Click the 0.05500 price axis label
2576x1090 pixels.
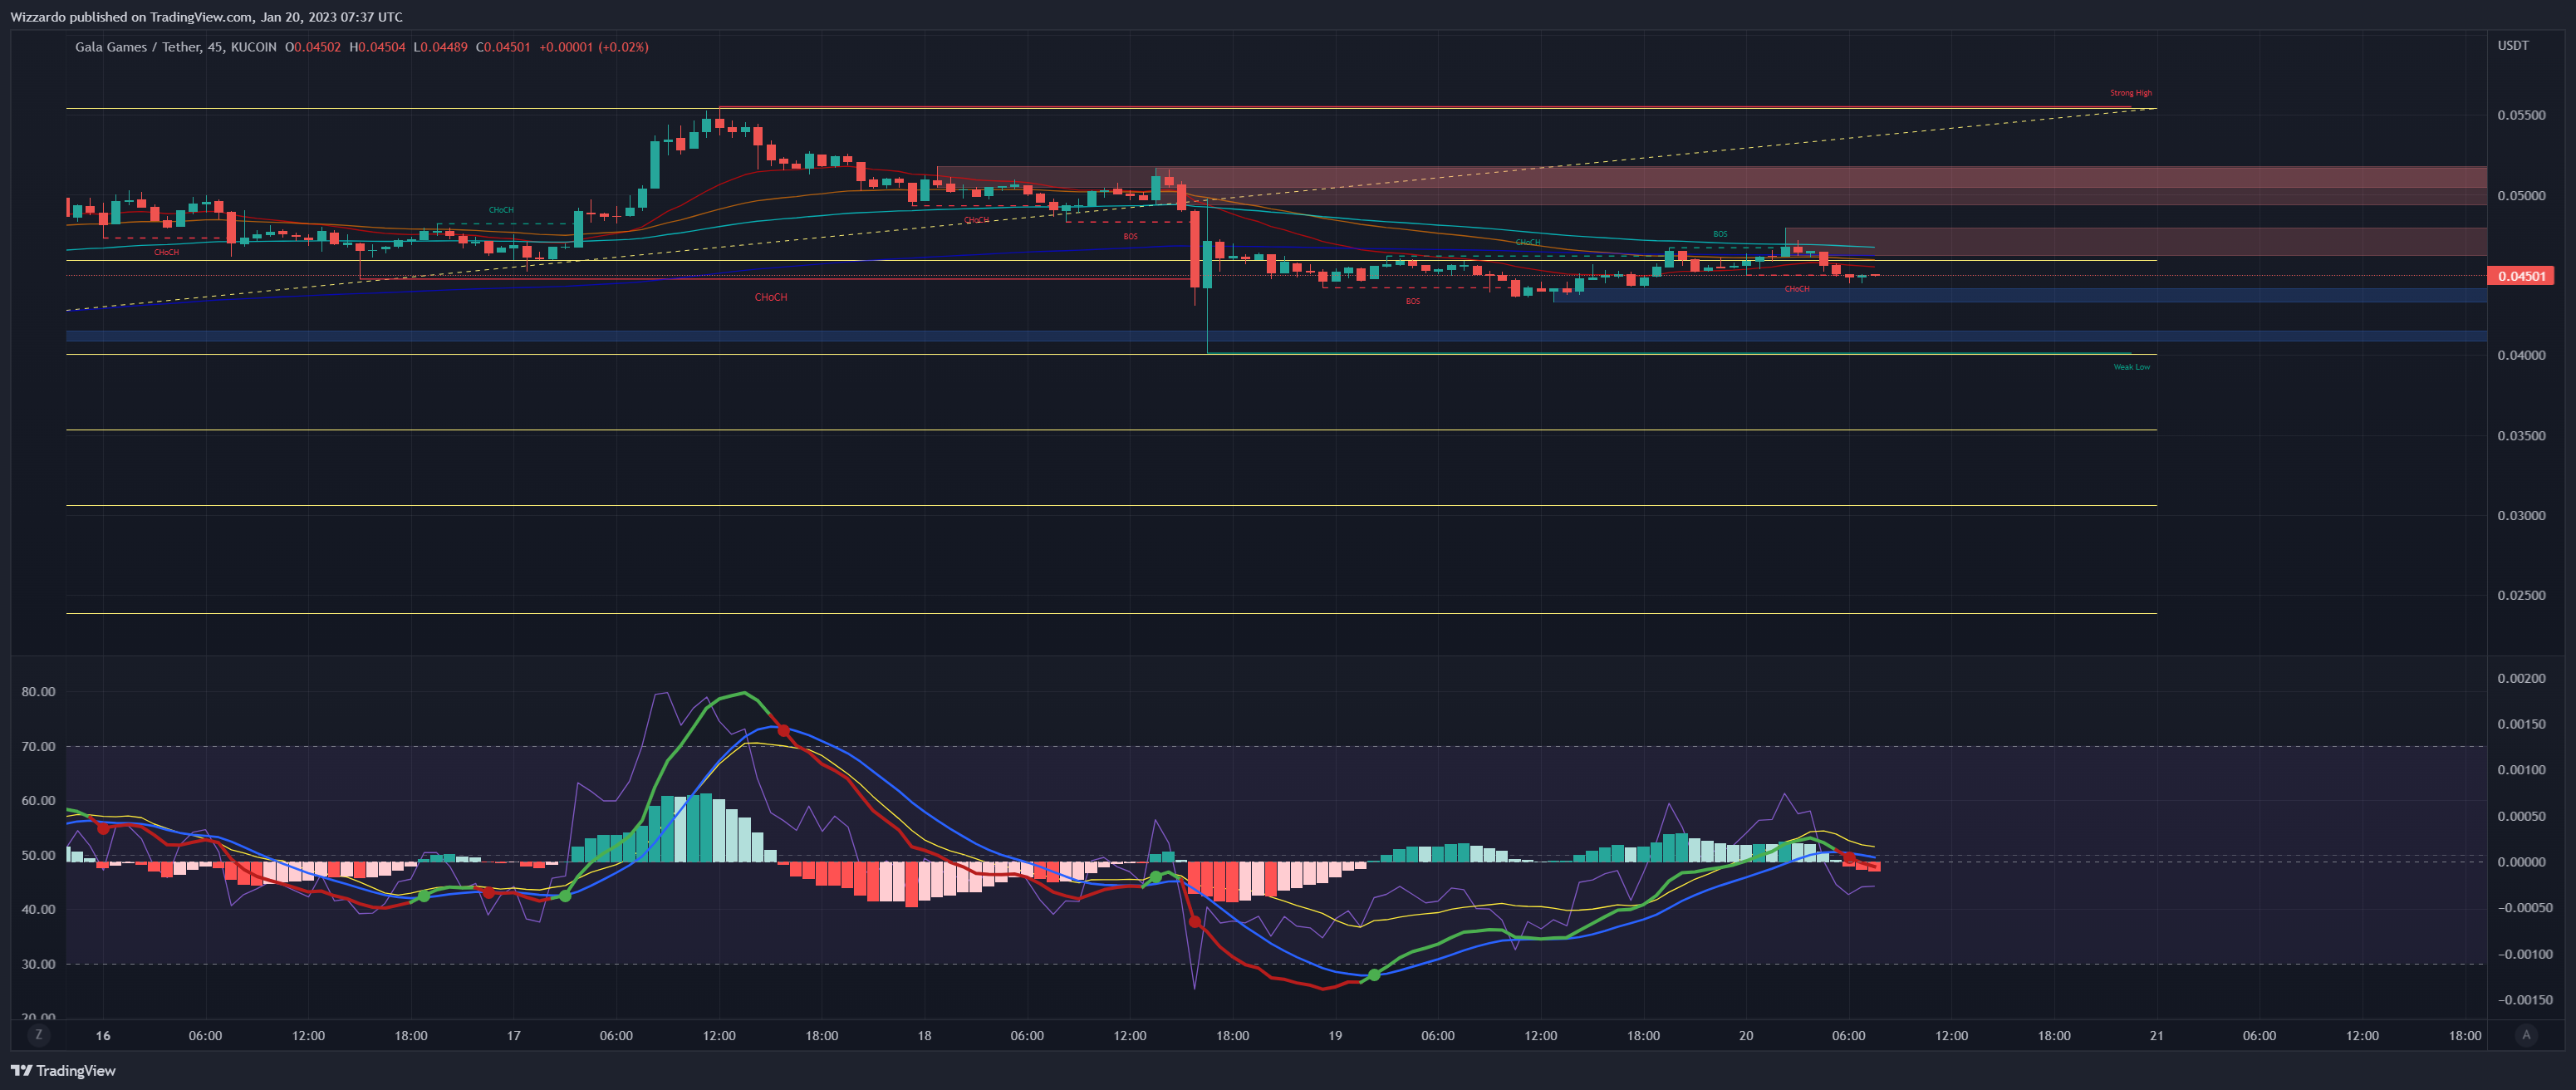2521,116
